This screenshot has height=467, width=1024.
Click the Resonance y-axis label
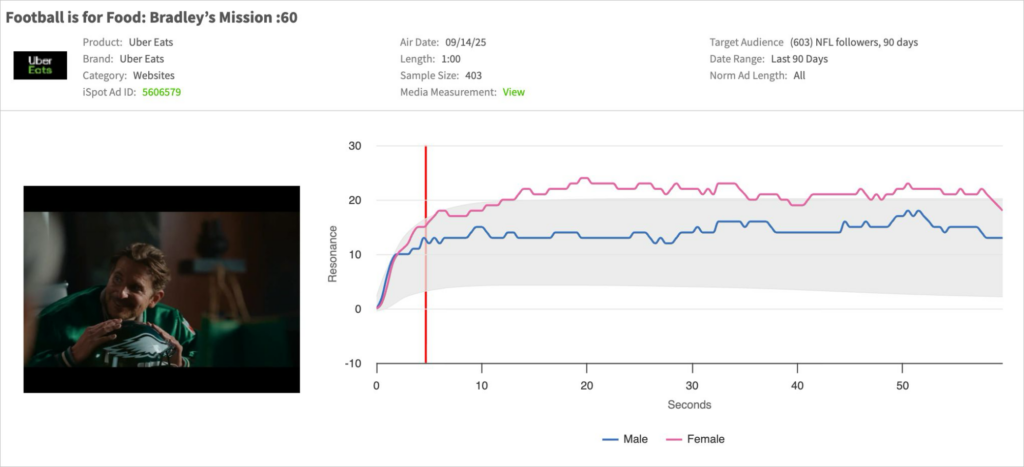334,253
